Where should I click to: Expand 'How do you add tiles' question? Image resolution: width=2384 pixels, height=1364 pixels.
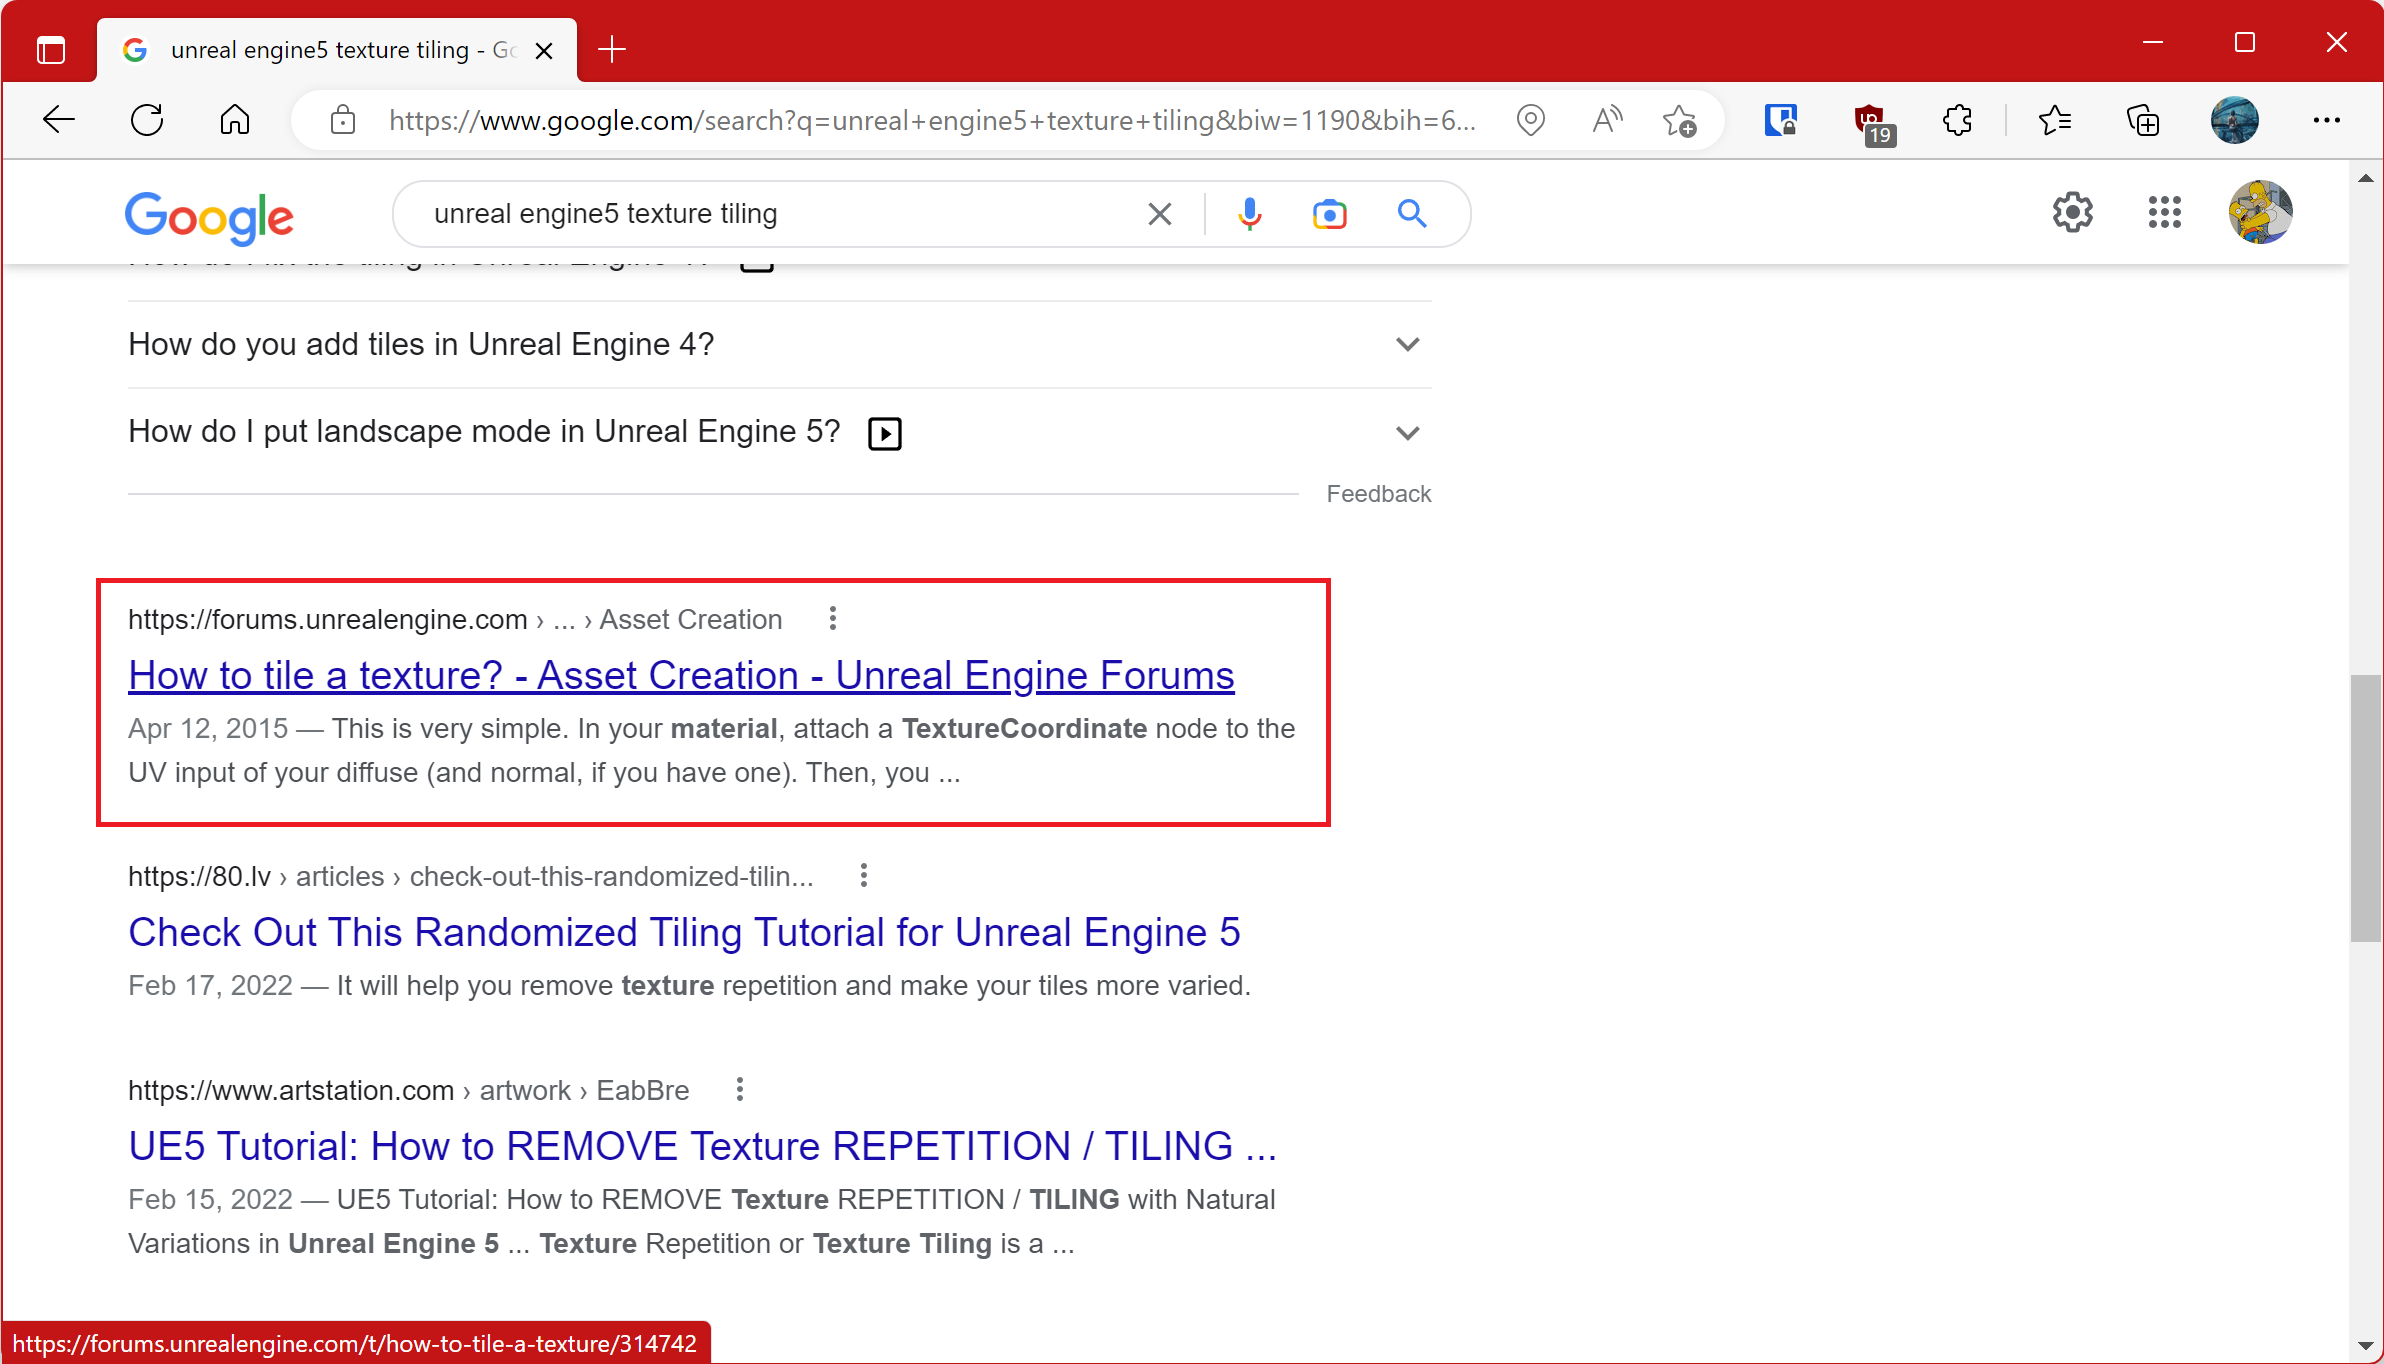pos(1407,345)
